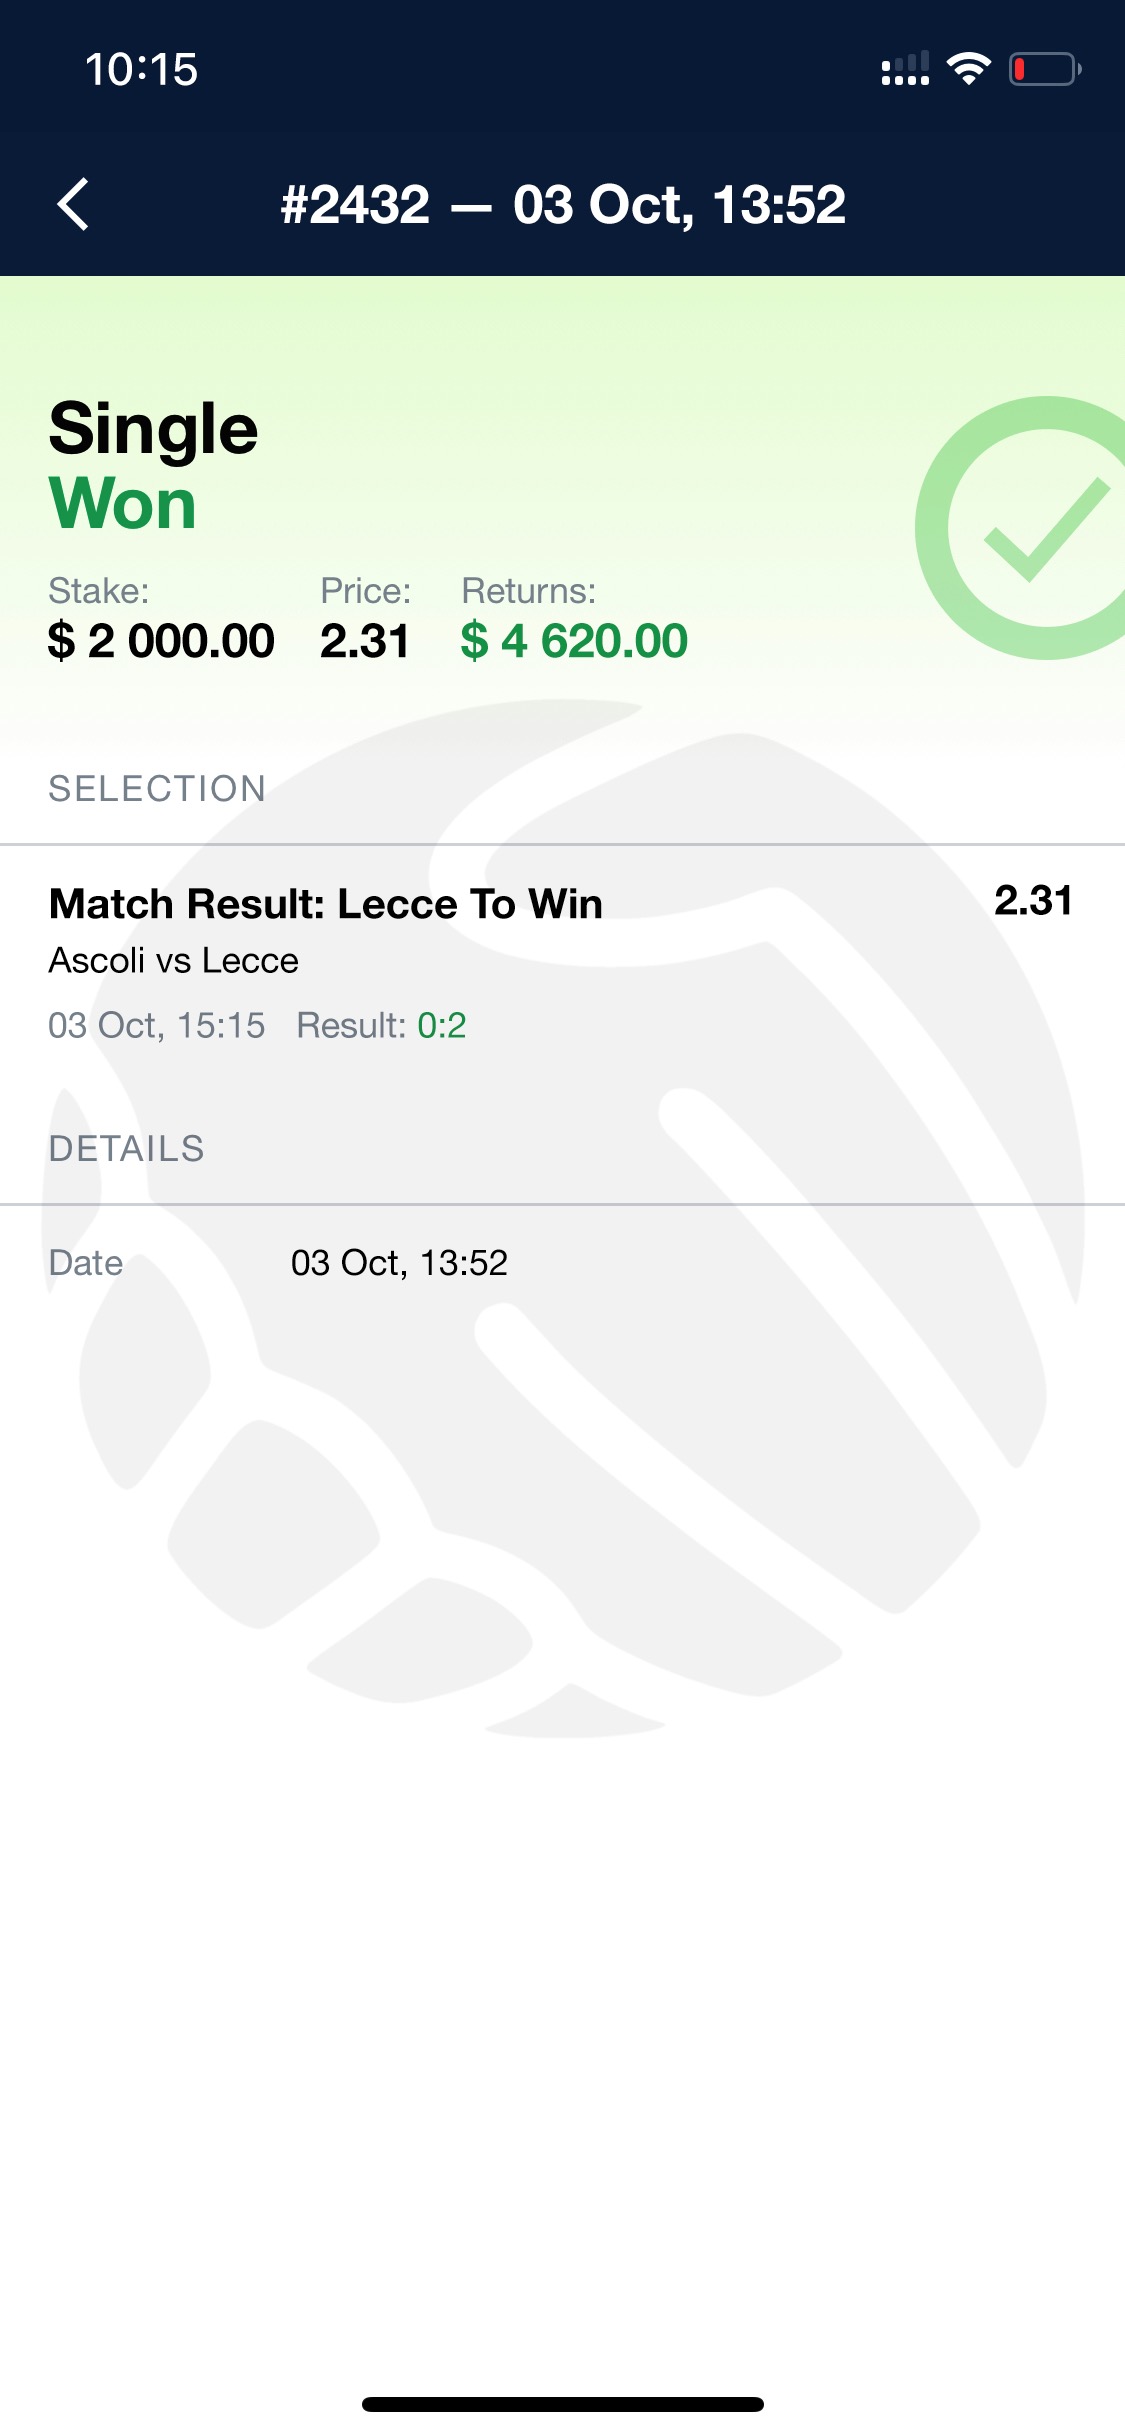Tap the returns amount $ 4 620.00
The height and width of the screenshot is (2436, 1125).
coord(574,641)
